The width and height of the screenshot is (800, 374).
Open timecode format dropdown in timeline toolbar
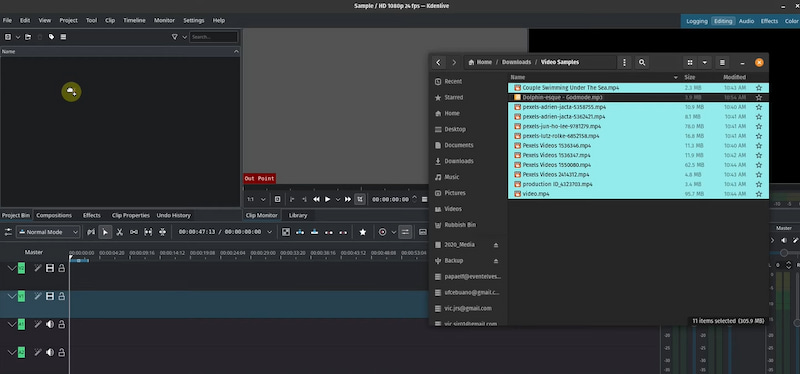270,232
